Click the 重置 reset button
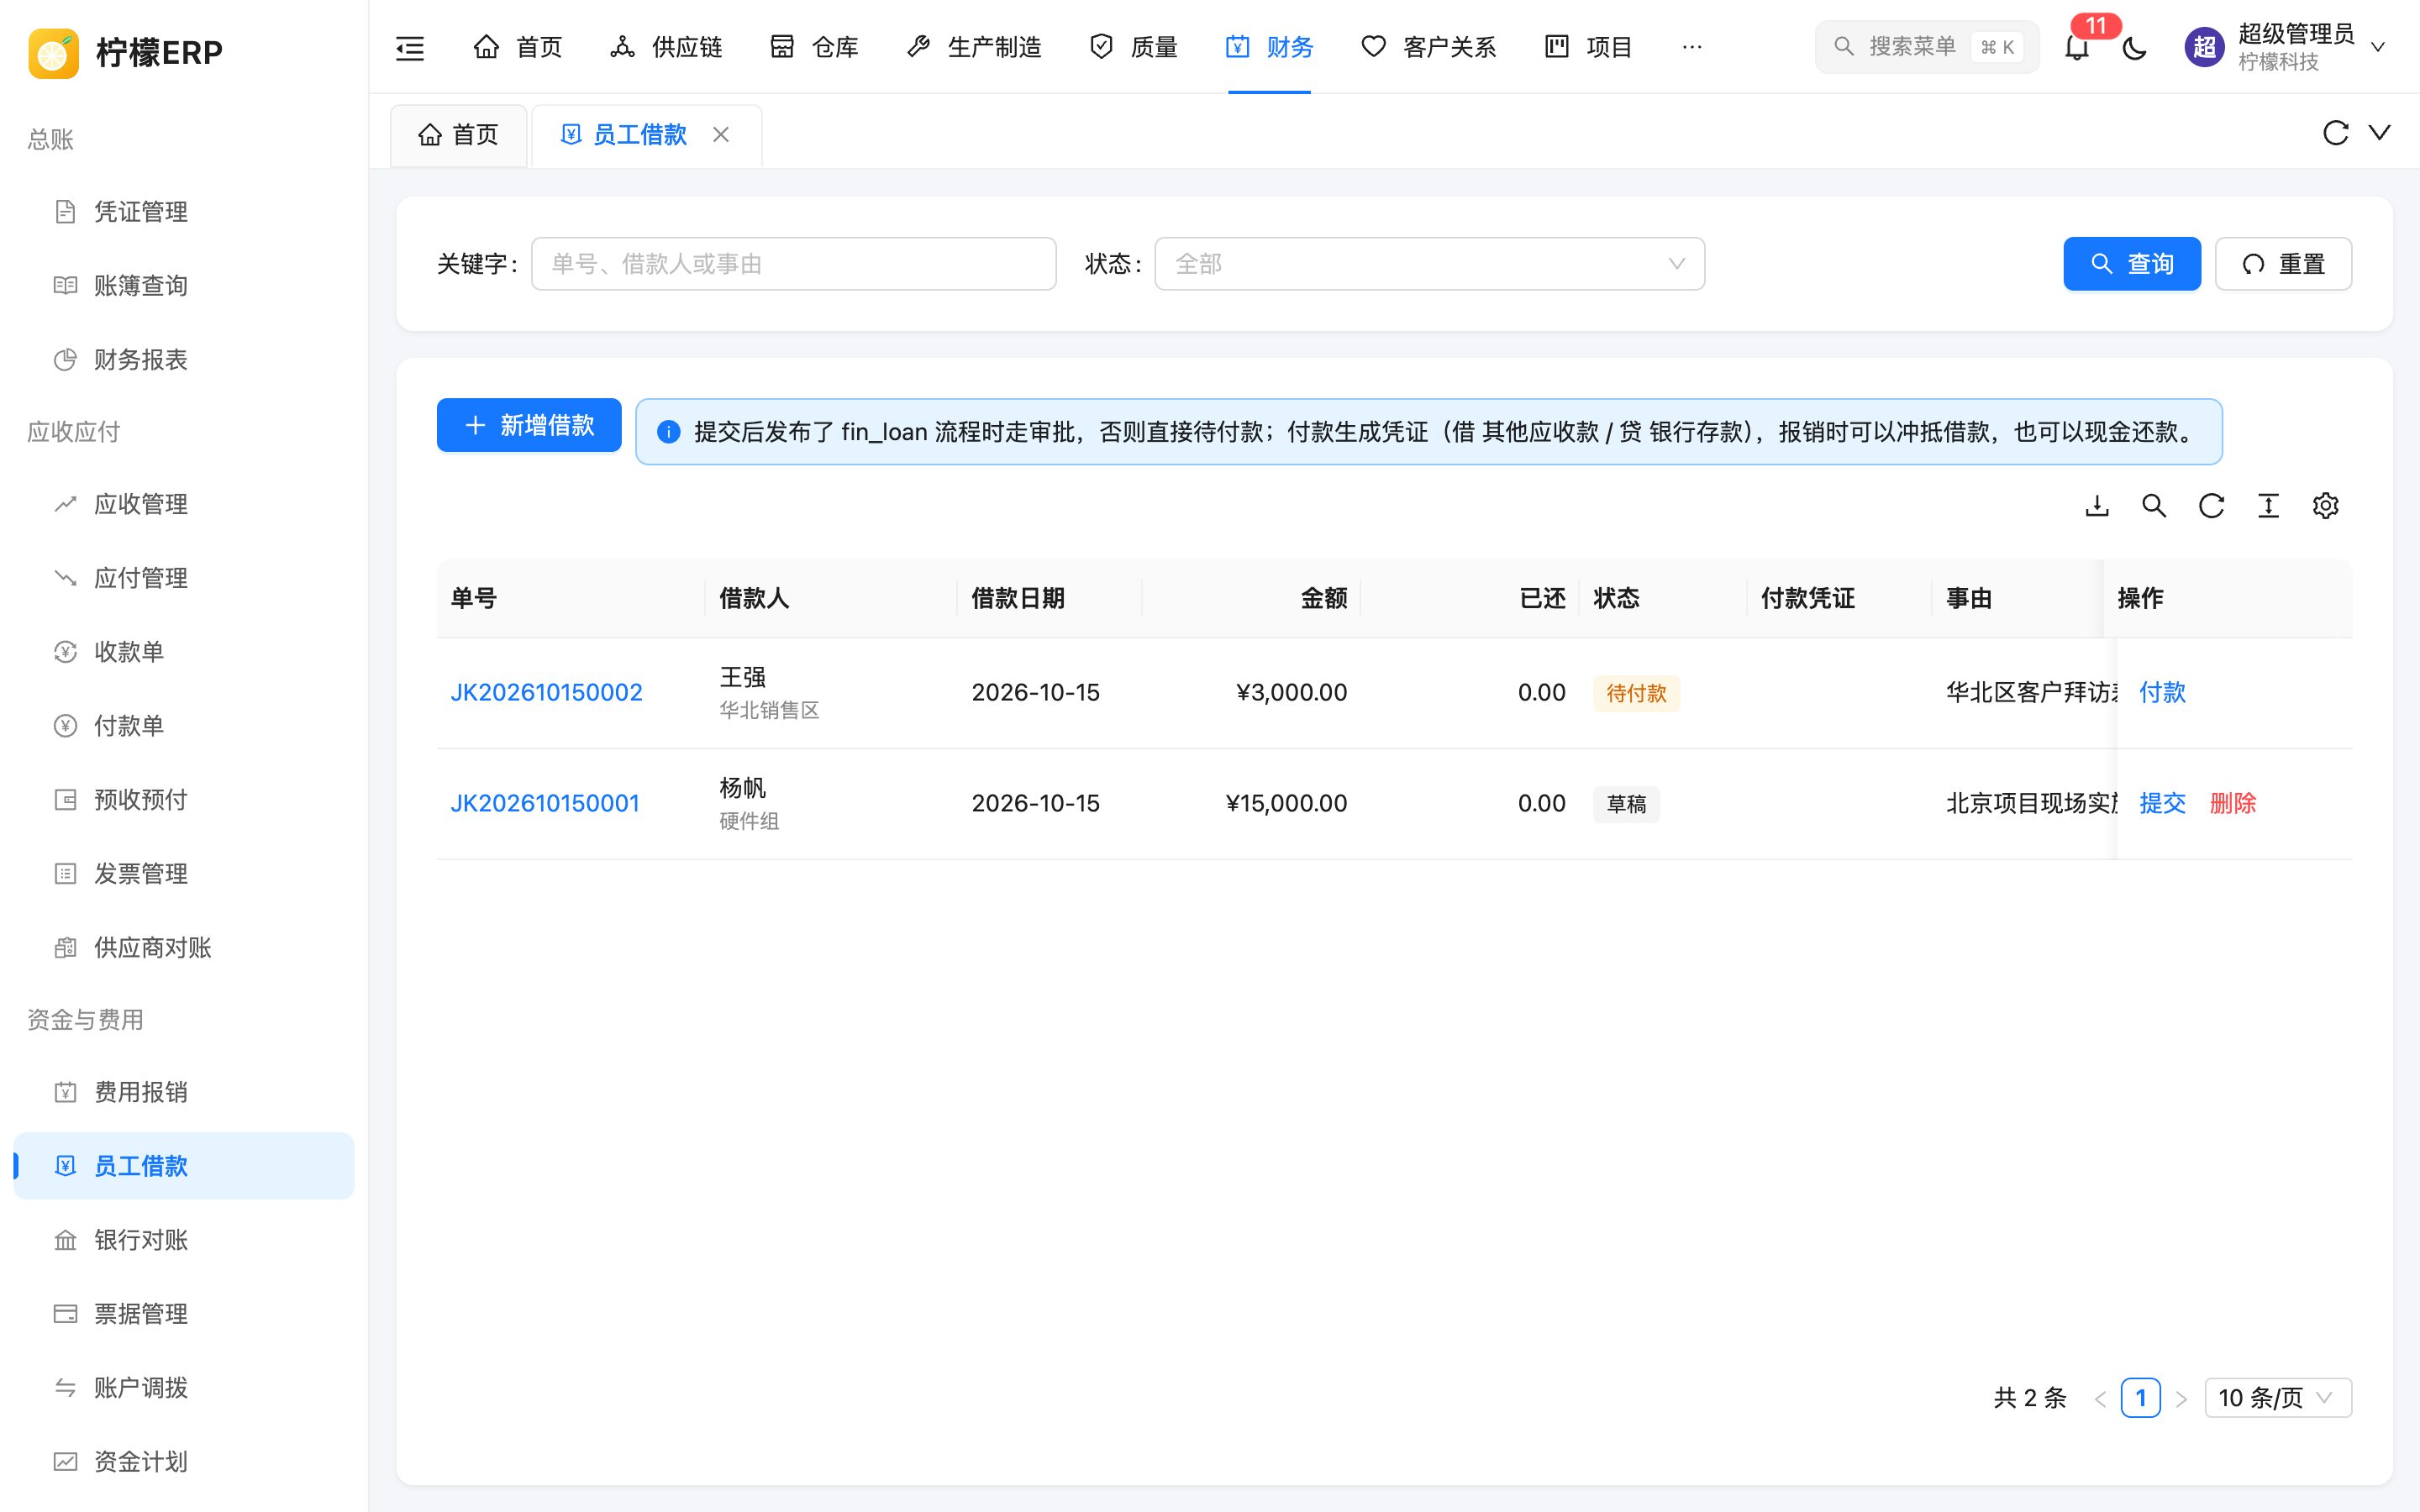This screenshot has height=1512, width=2420. click(2283, 264)
